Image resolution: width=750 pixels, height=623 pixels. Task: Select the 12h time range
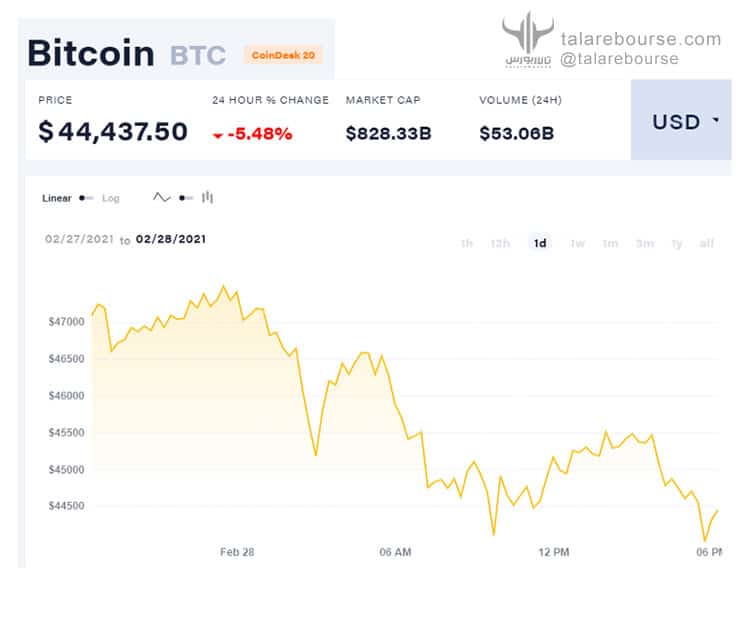[x=500, y=244]
